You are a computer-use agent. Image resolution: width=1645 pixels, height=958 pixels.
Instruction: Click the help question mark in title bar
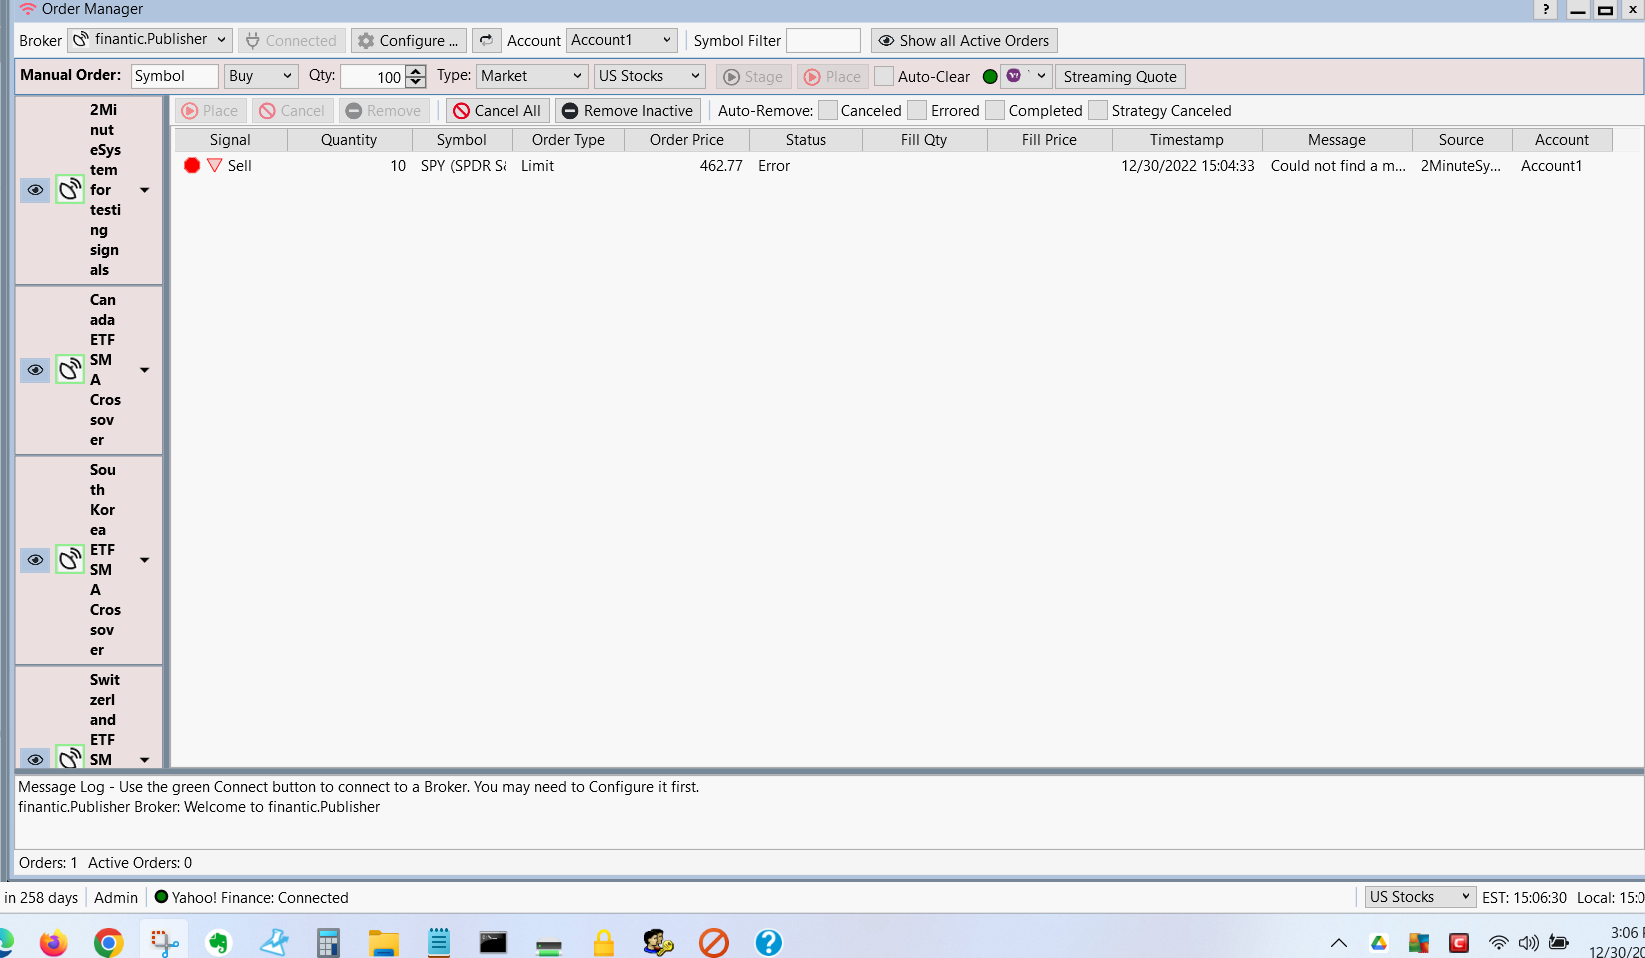coord(1546,10)
